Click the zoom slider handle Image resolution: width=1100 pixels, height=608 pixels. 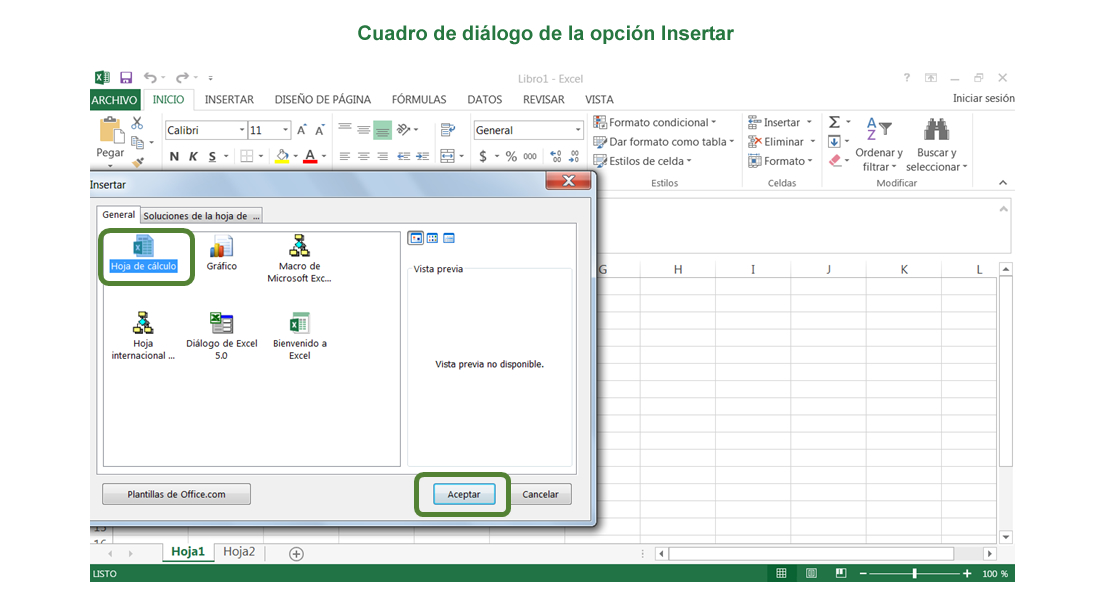(x=915, y=574)
